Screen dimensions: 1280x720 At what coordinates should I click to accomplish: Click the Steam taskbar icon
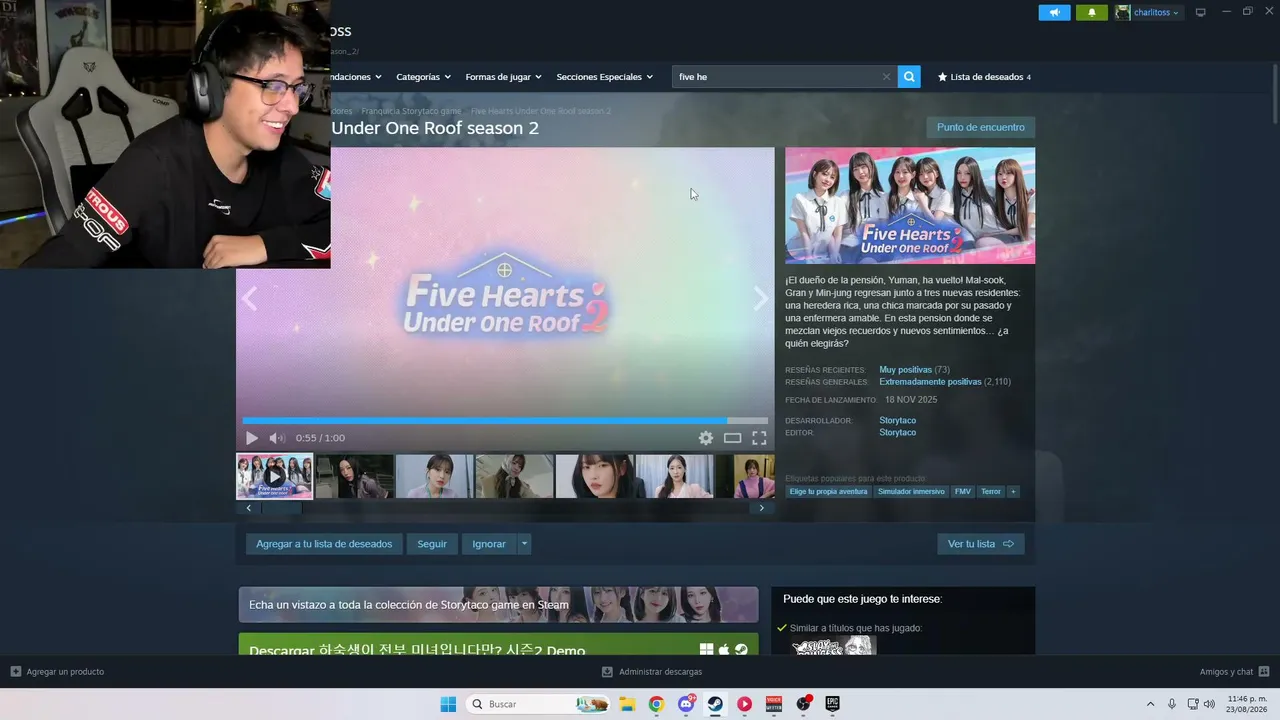715,704
